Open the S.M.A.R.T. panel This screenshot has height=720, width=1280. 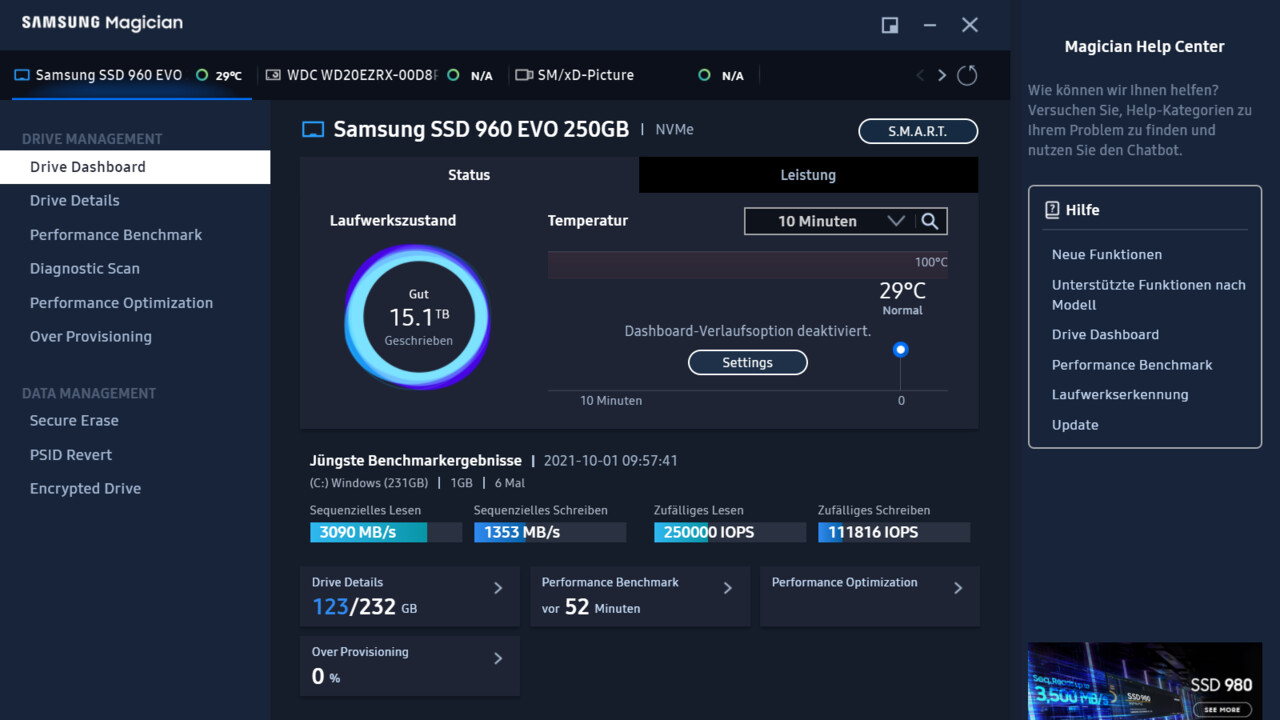click(917, 131)
